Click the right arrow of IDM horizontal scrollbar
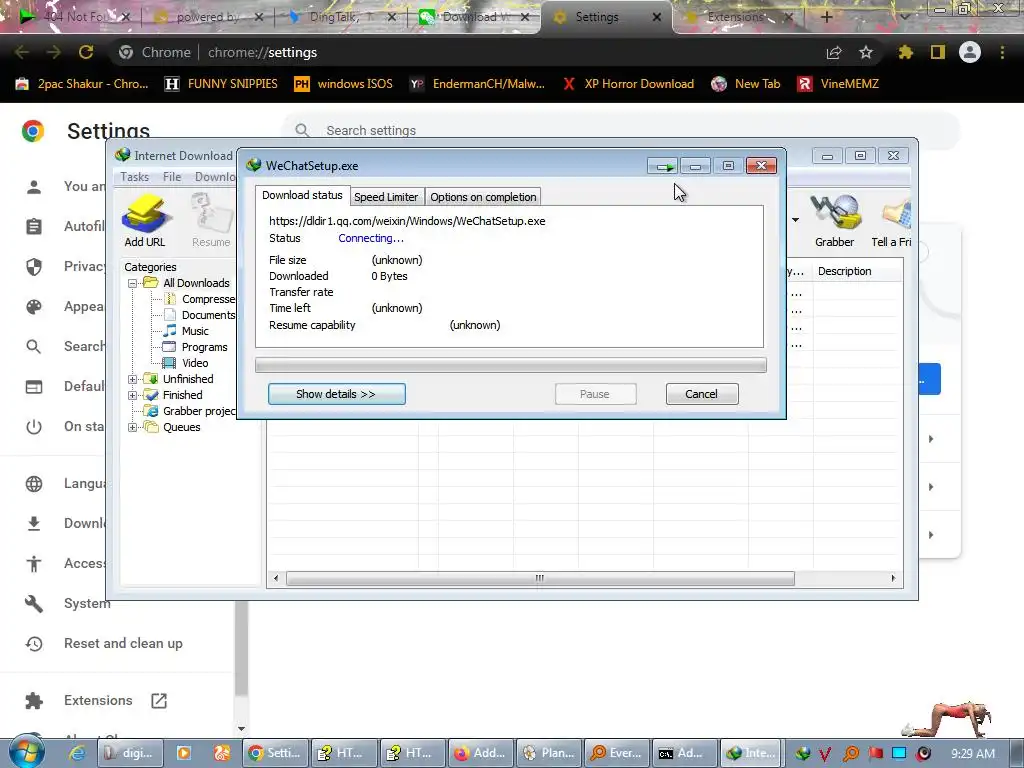 pyautogui.click(x=893, y=578)
